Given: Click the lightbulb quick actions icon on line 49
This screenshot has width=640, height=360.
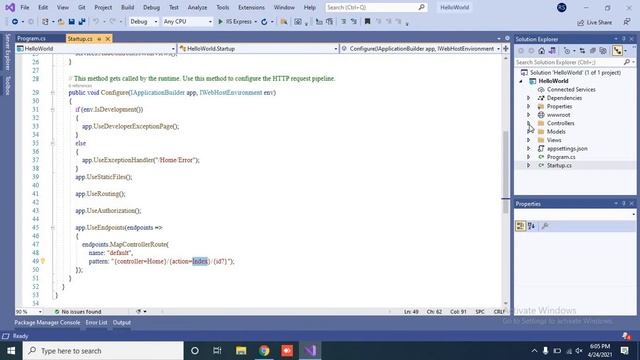Looking at the screenshot, I should pos(43,261).
